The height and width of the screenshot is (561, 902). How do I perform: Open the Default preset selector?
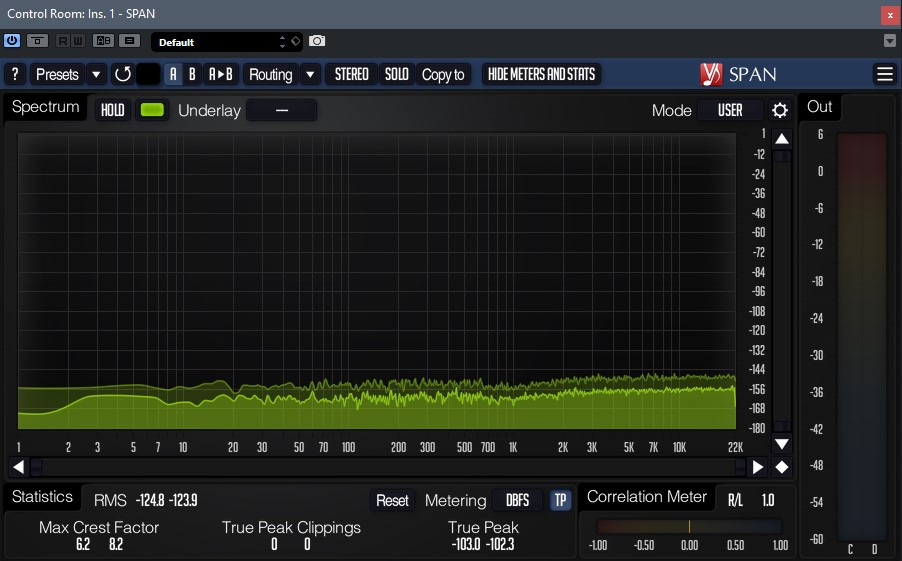(x=227, y=41)
